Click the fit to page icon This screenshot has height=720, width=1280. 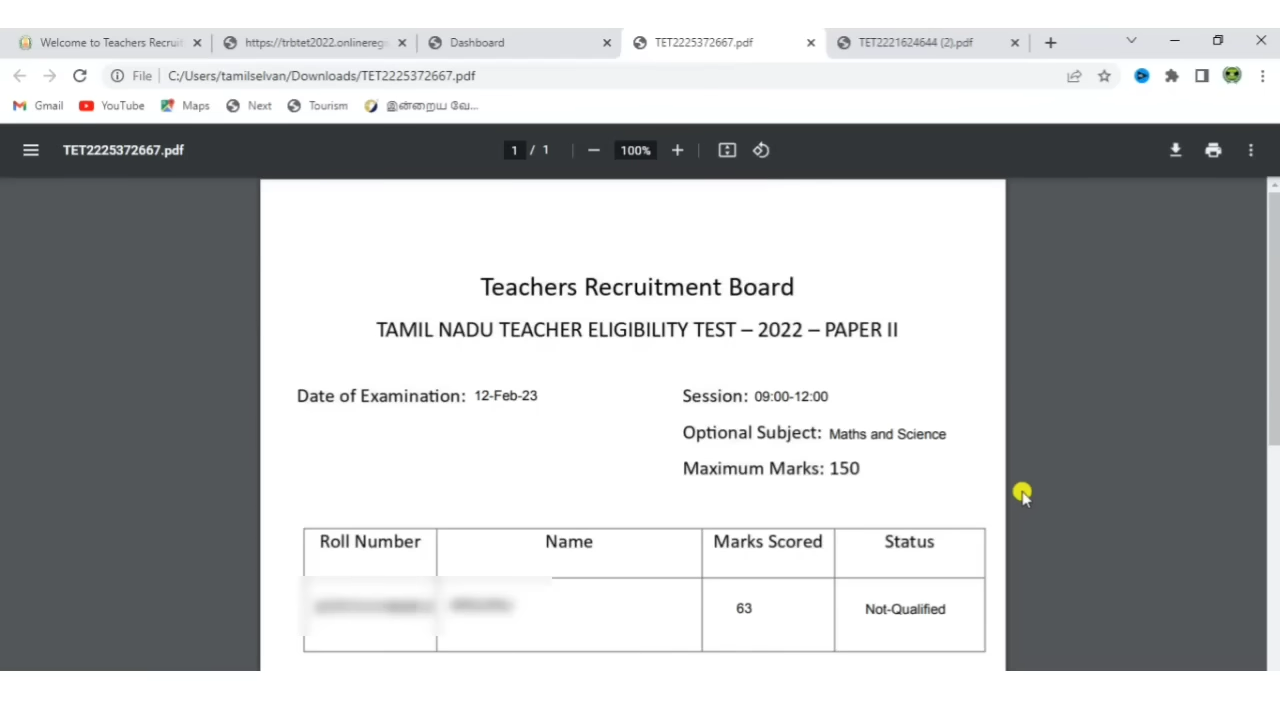727,150
